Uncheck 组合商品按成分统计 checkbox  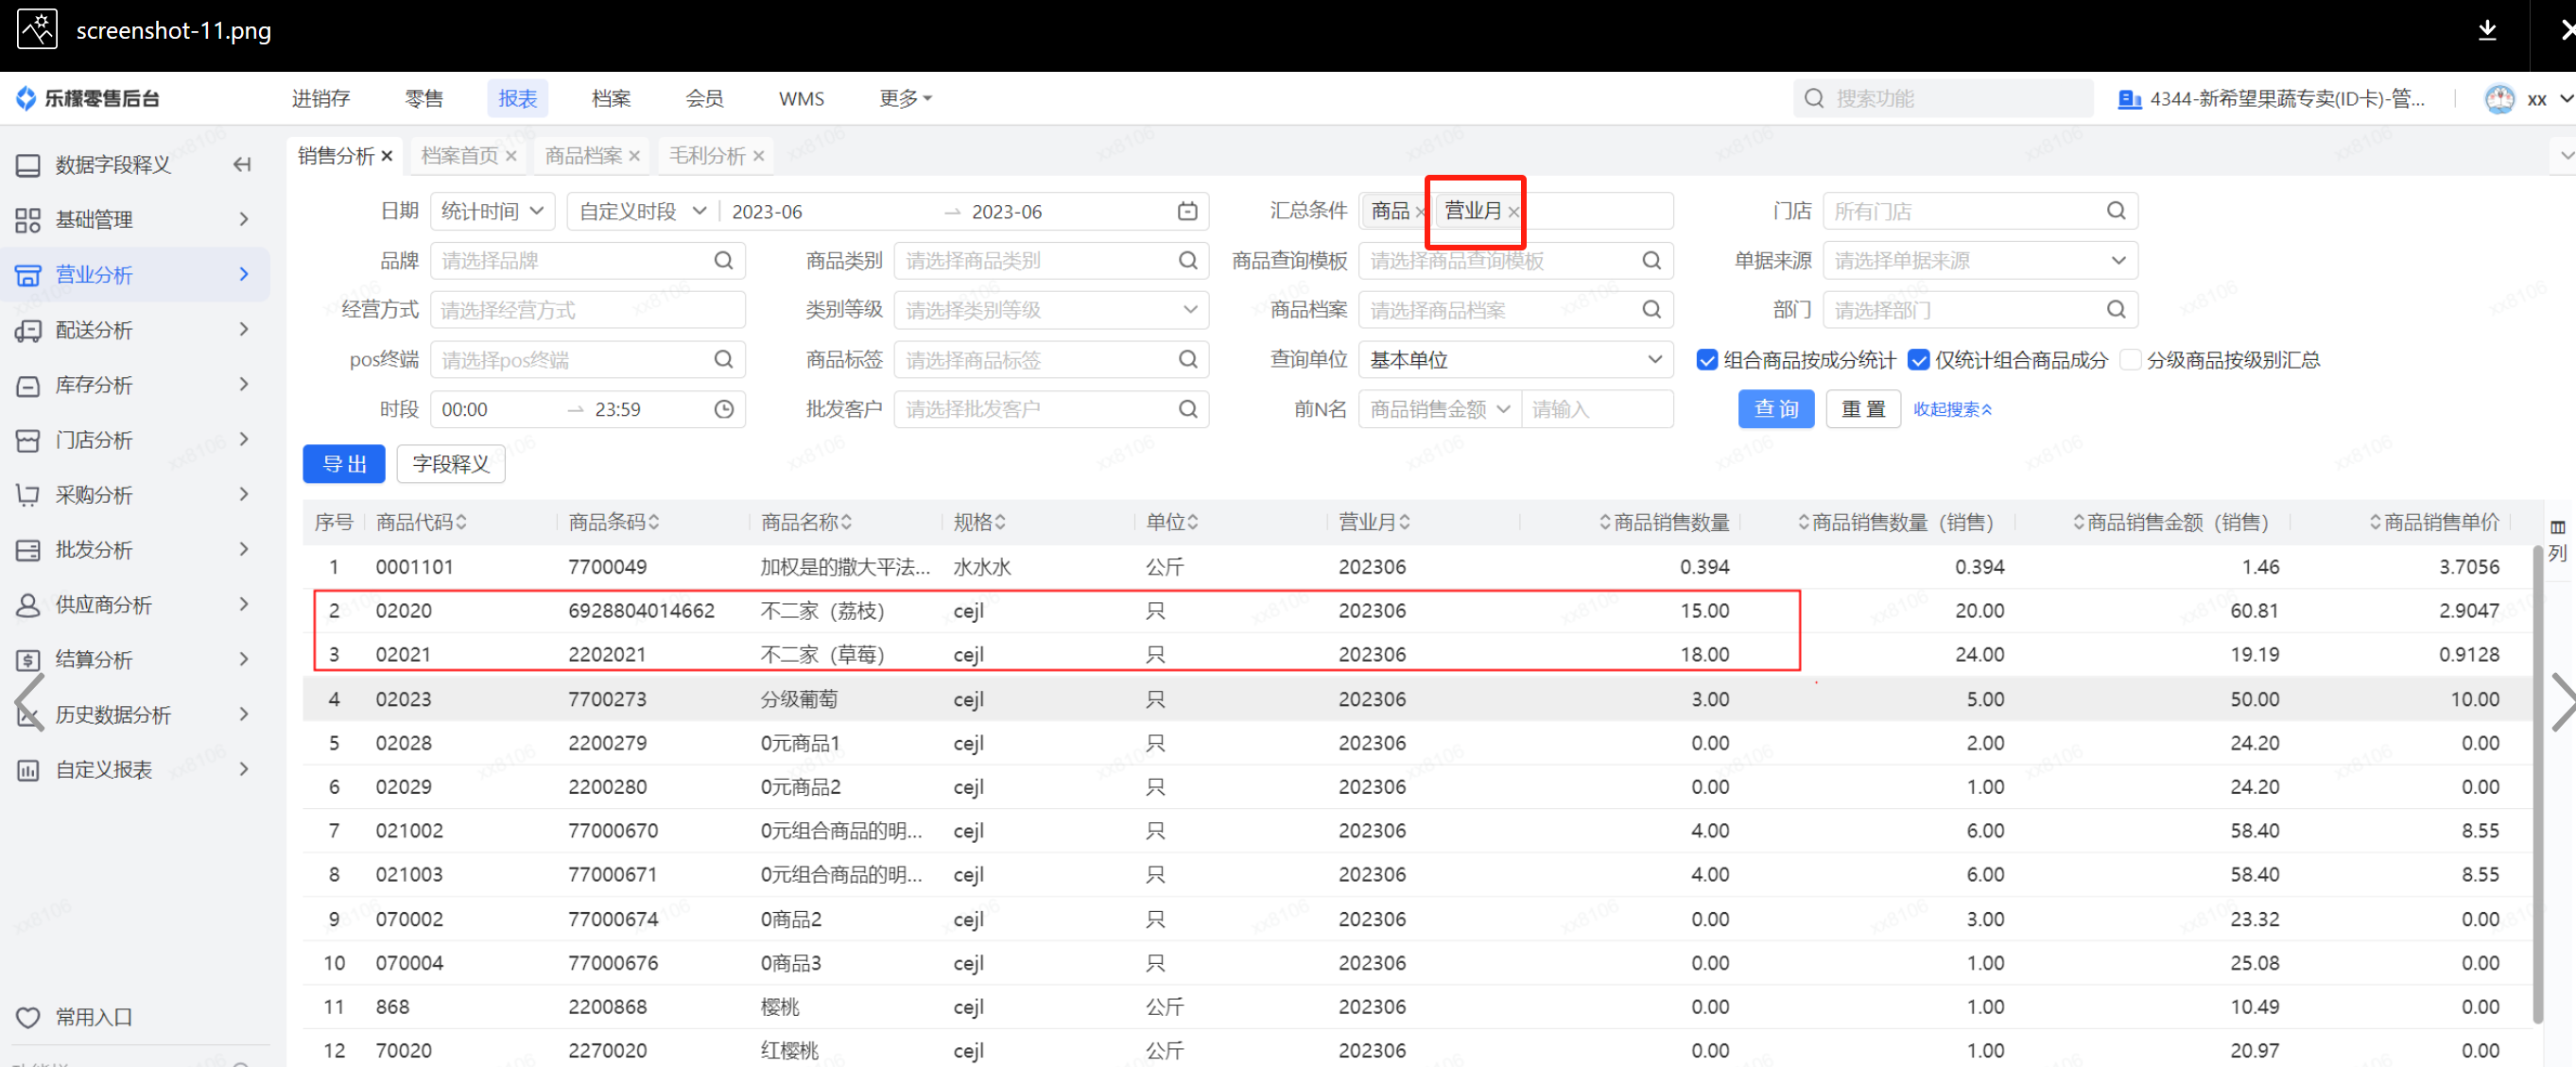pos(1707,360)
